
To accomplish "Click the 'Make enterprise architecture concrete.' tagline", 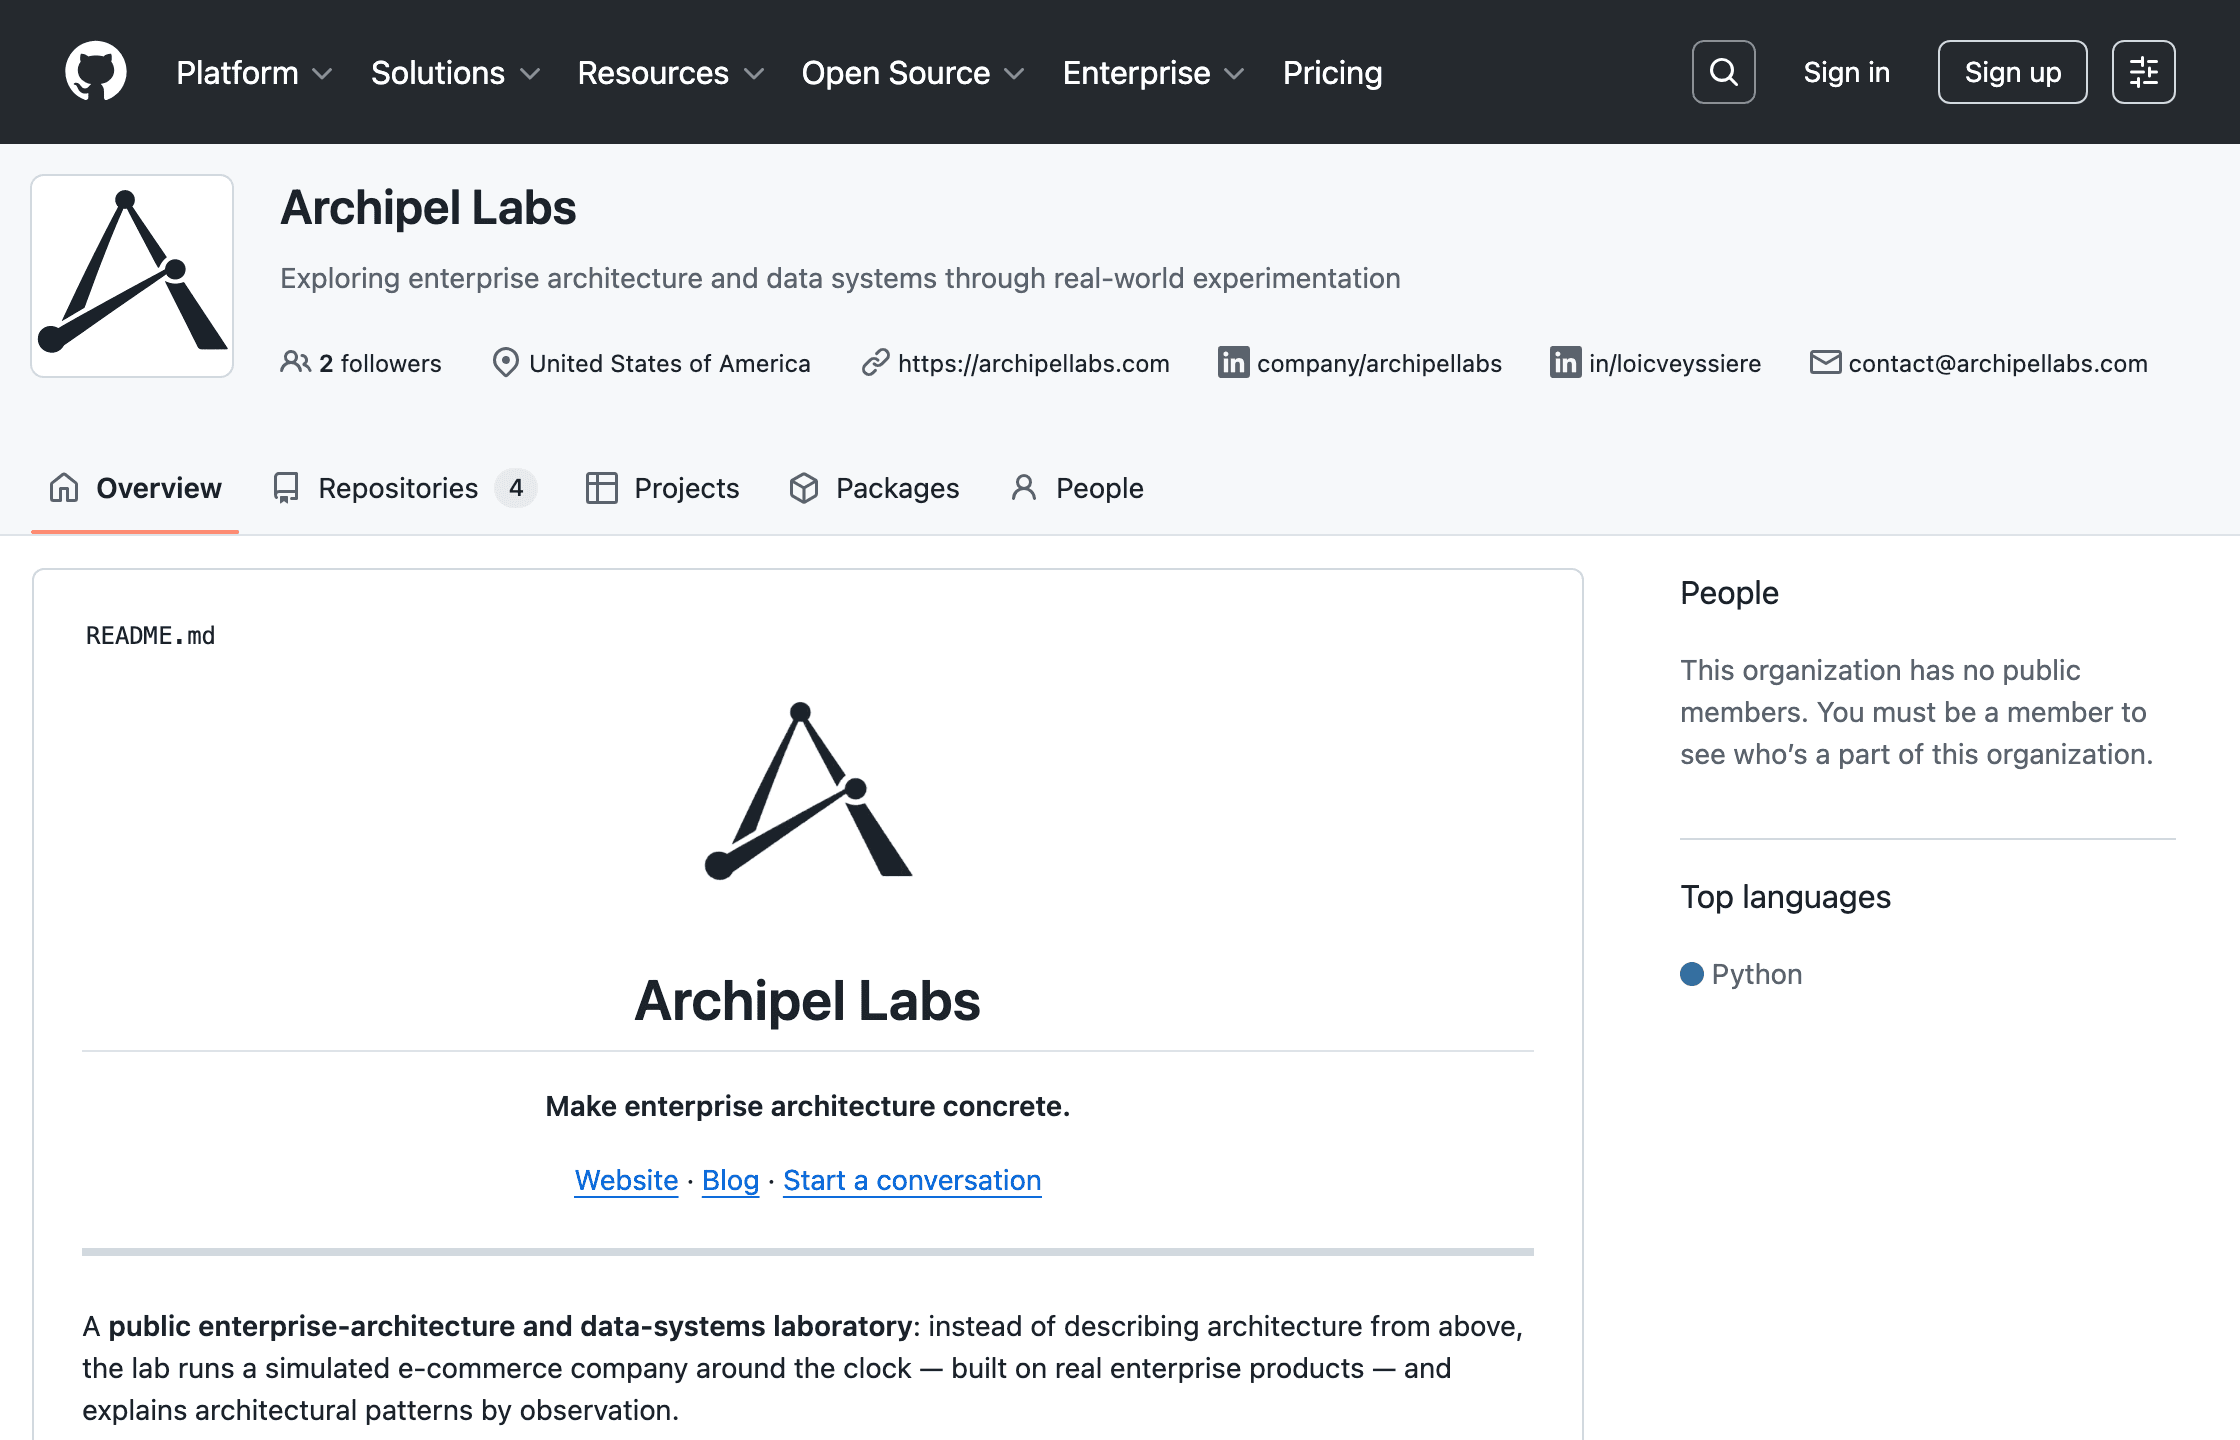I will [x=808, y=1106].
